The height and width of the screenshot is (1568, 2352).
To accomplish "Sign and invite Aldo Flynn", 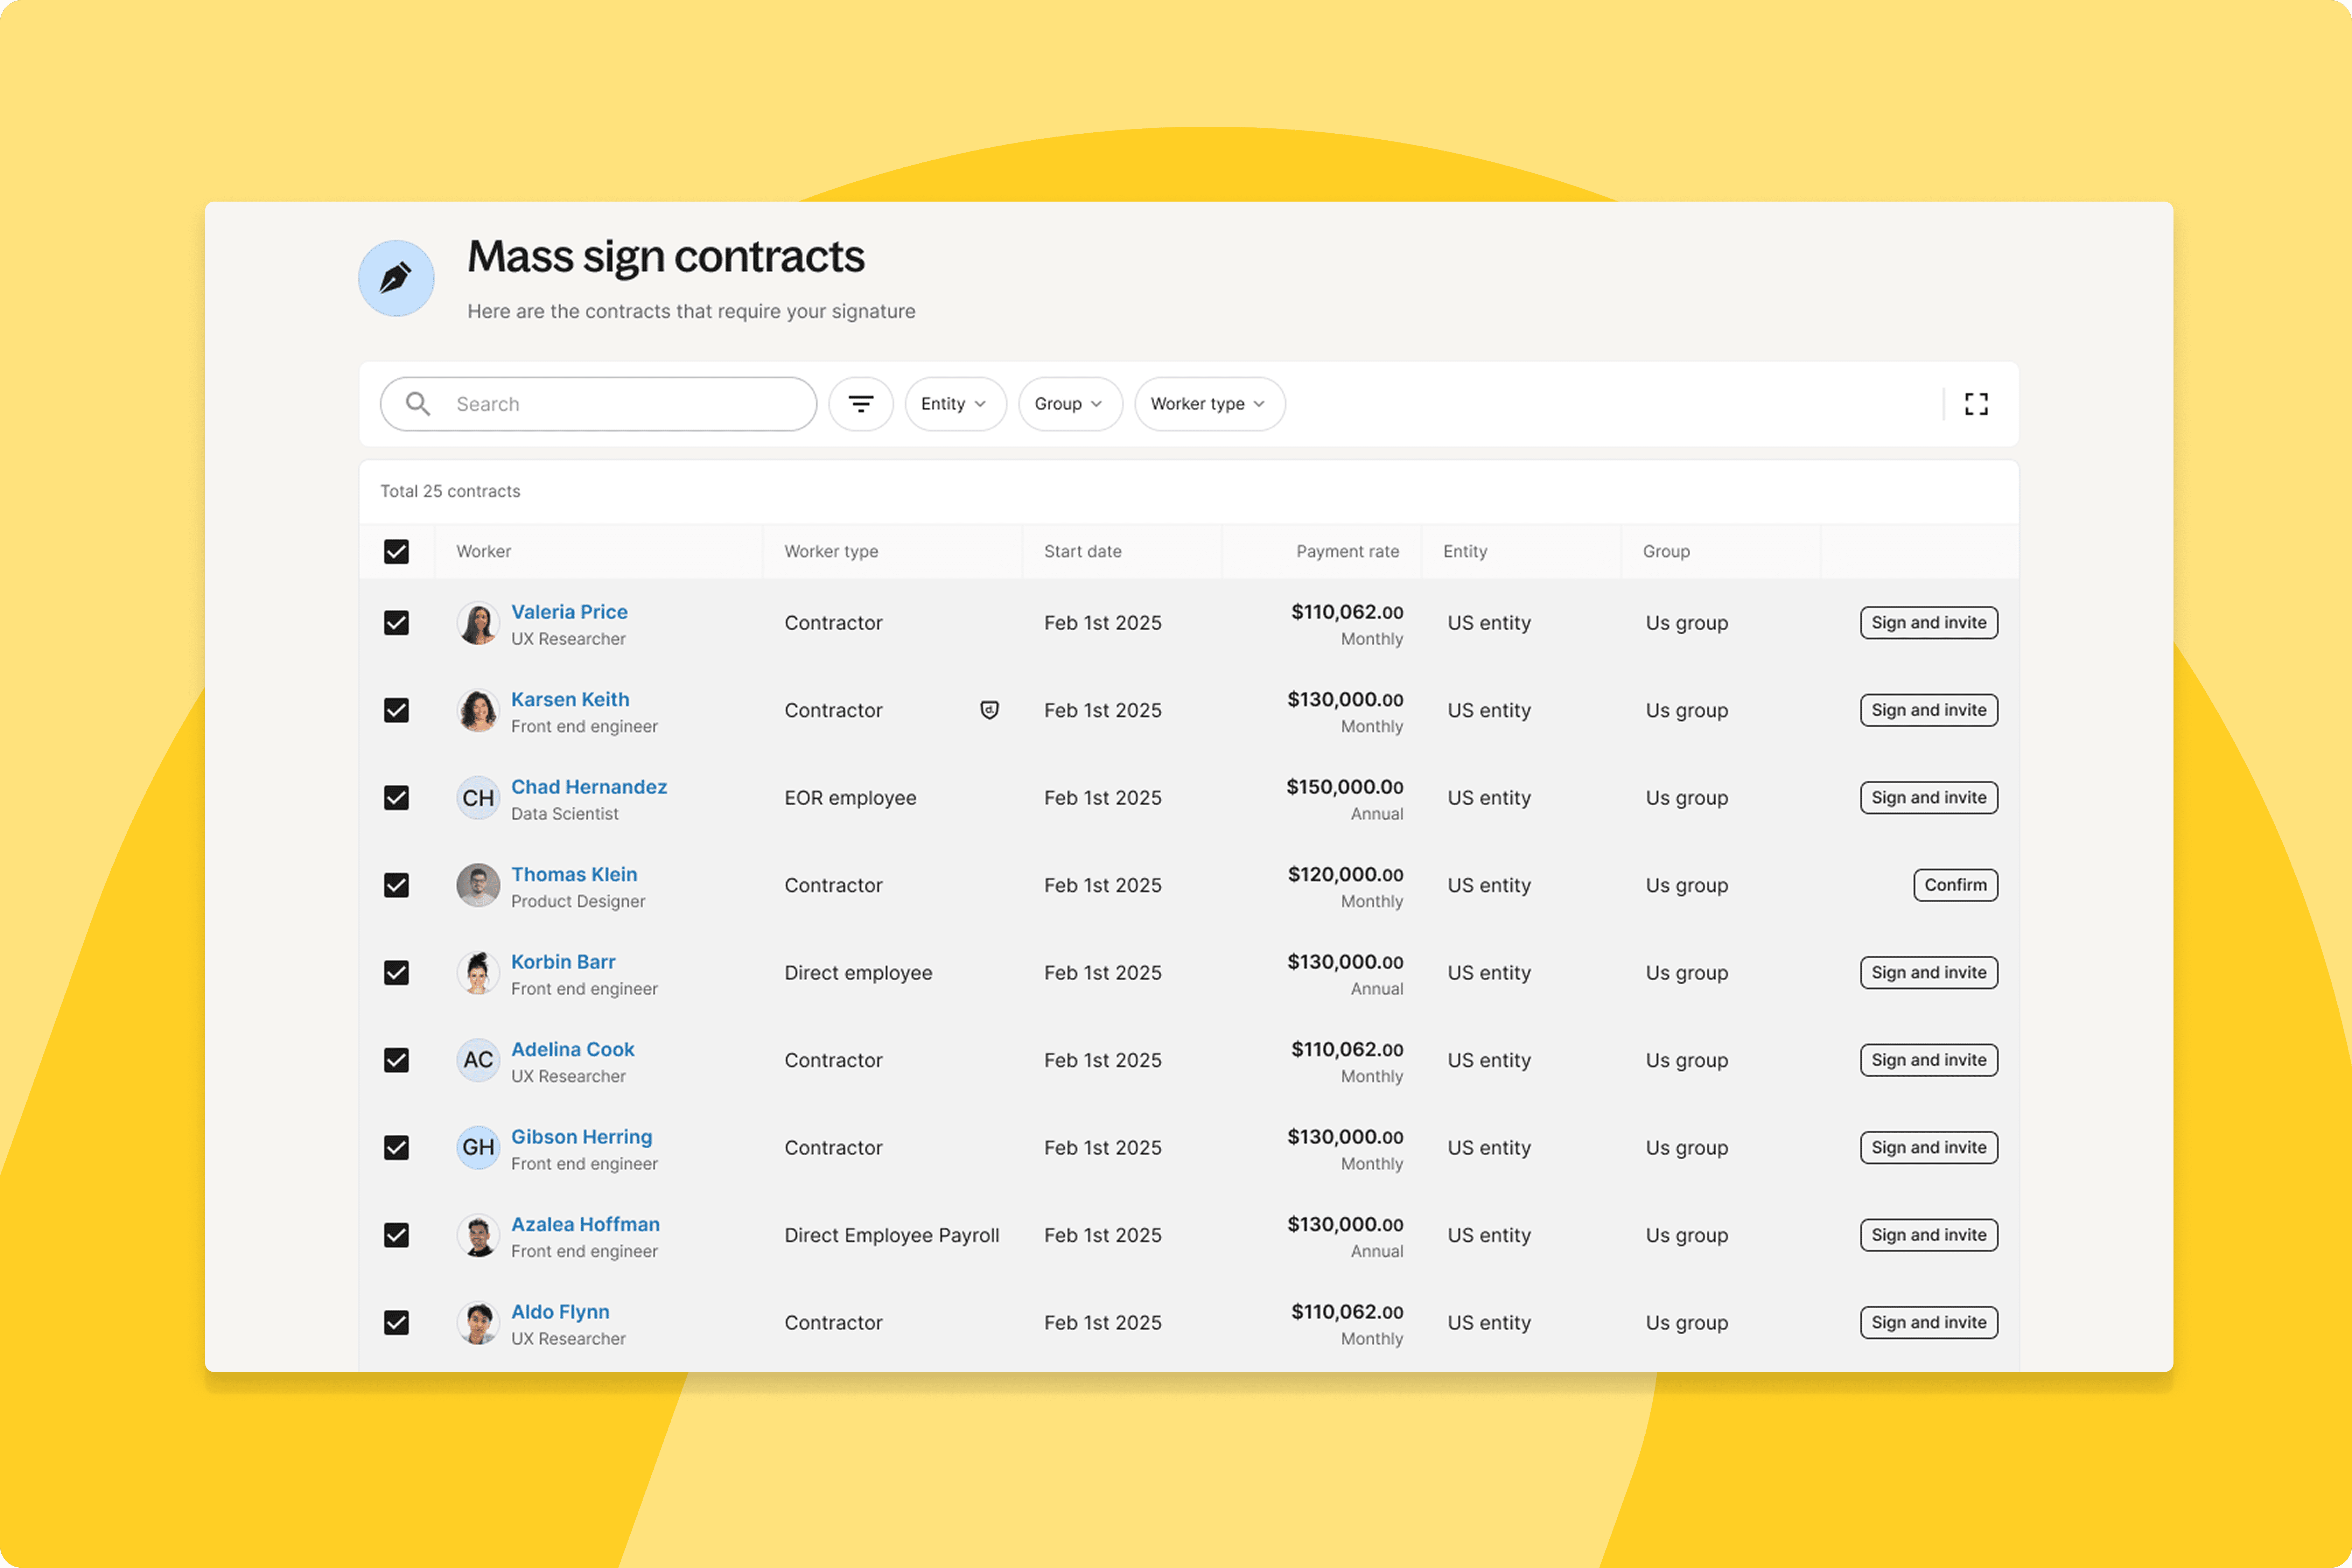I will click(x=1928, y=1323).
